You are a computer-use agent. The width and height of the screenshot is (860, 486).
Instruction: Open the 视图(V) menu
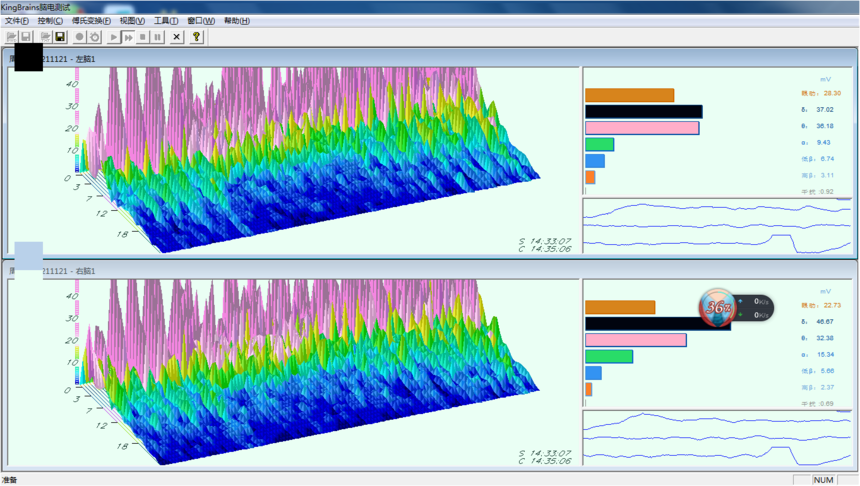point(132,21)
